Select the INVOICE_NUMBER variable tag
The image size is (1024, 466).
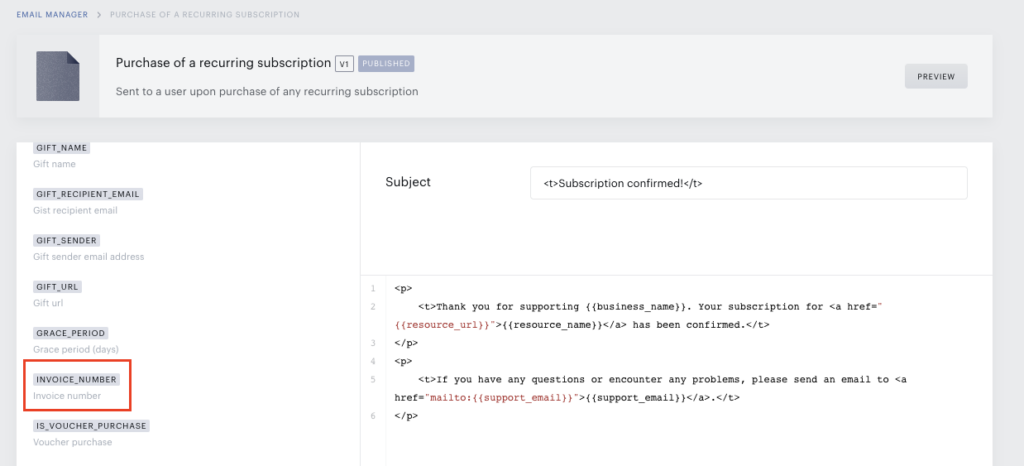[76, 380]
